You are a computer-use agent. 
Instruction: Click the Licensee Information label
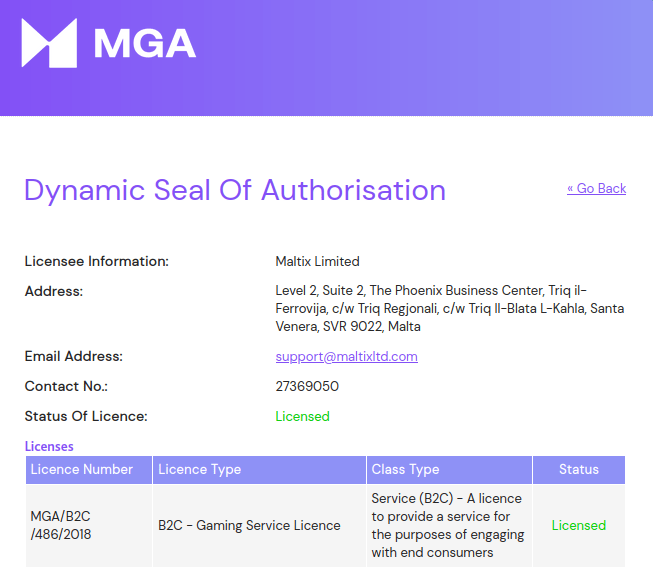(x=97, y=261)
